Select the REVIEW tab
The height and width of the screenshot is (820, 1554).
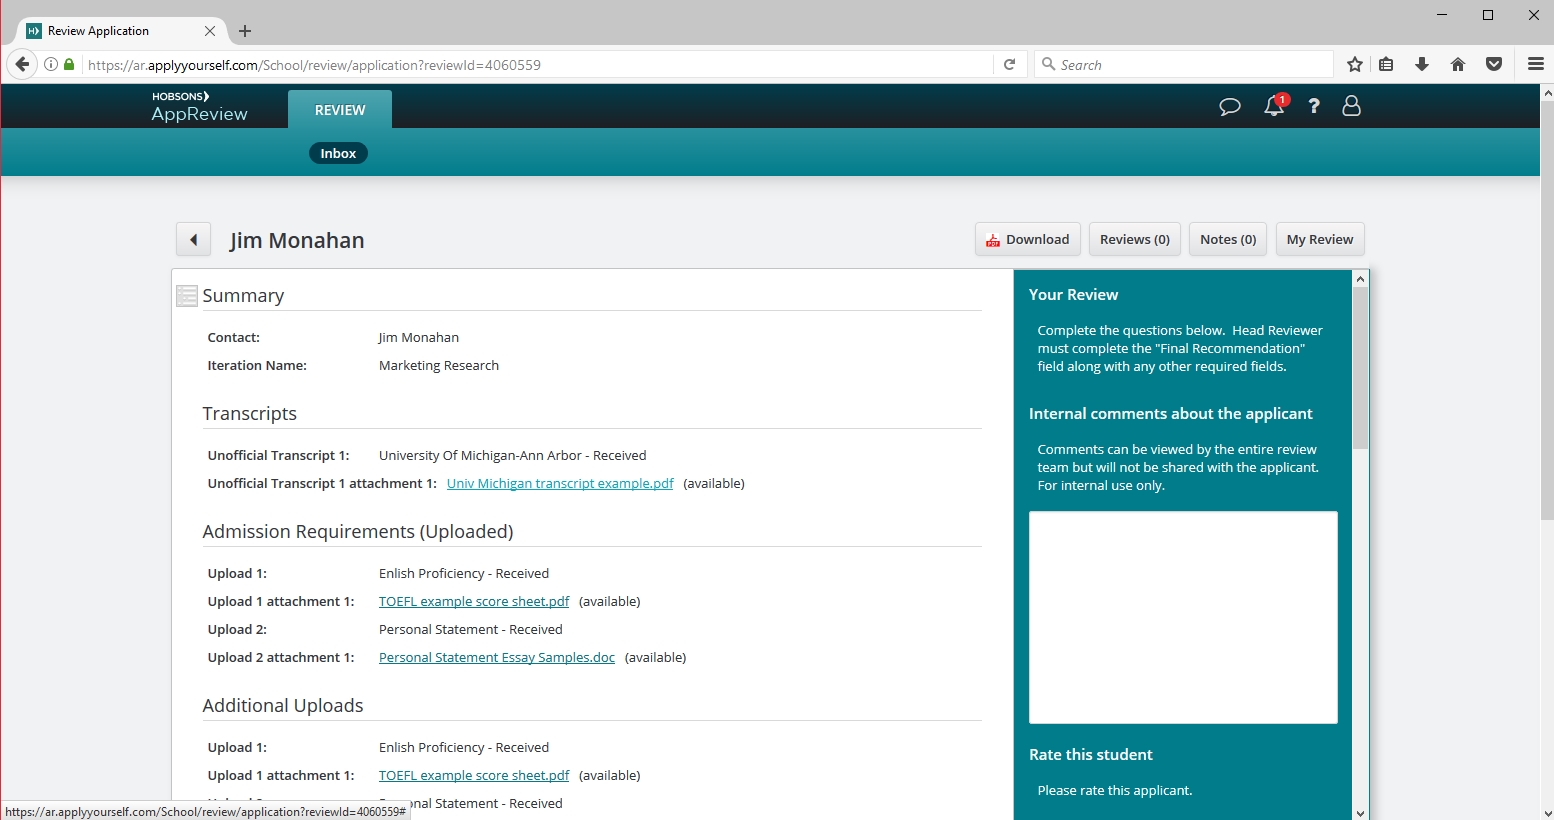tap(340, 110)
